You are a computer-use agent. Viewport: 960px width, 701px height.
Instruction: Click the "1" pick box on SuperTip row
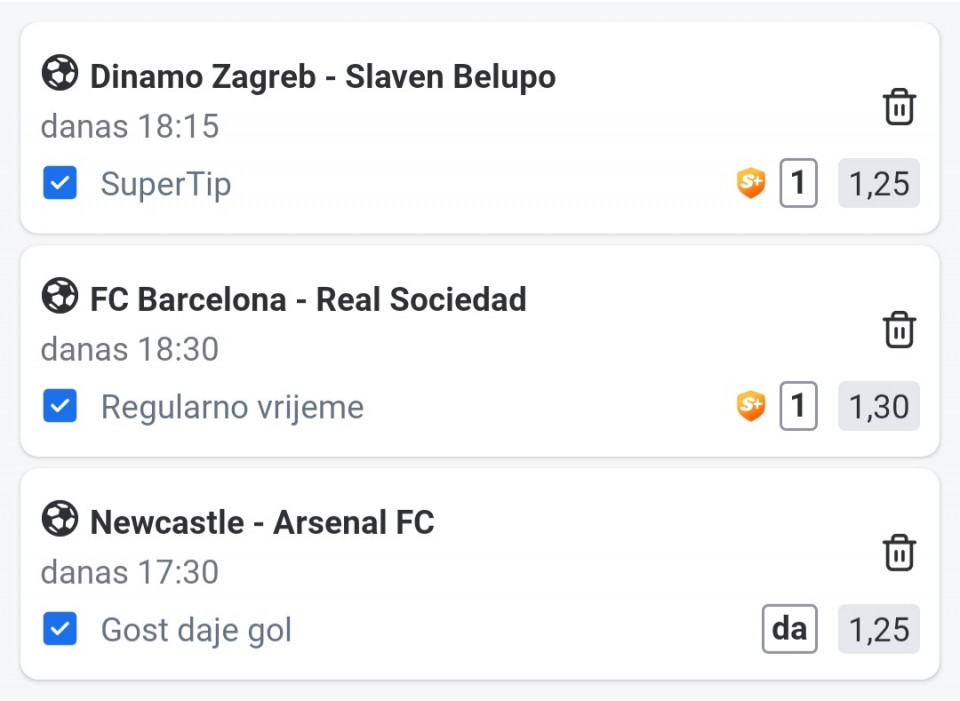(x=798, y=184)
